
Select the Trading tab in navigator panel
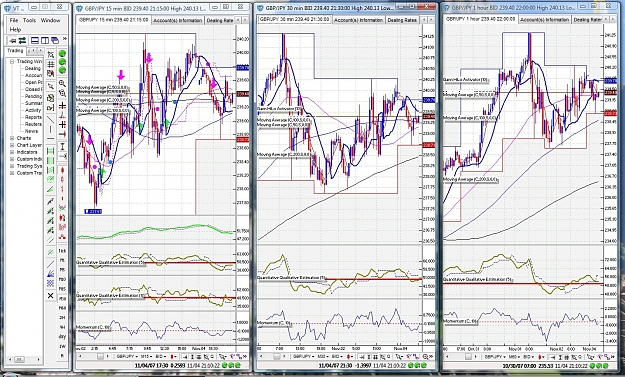[15, 51]
